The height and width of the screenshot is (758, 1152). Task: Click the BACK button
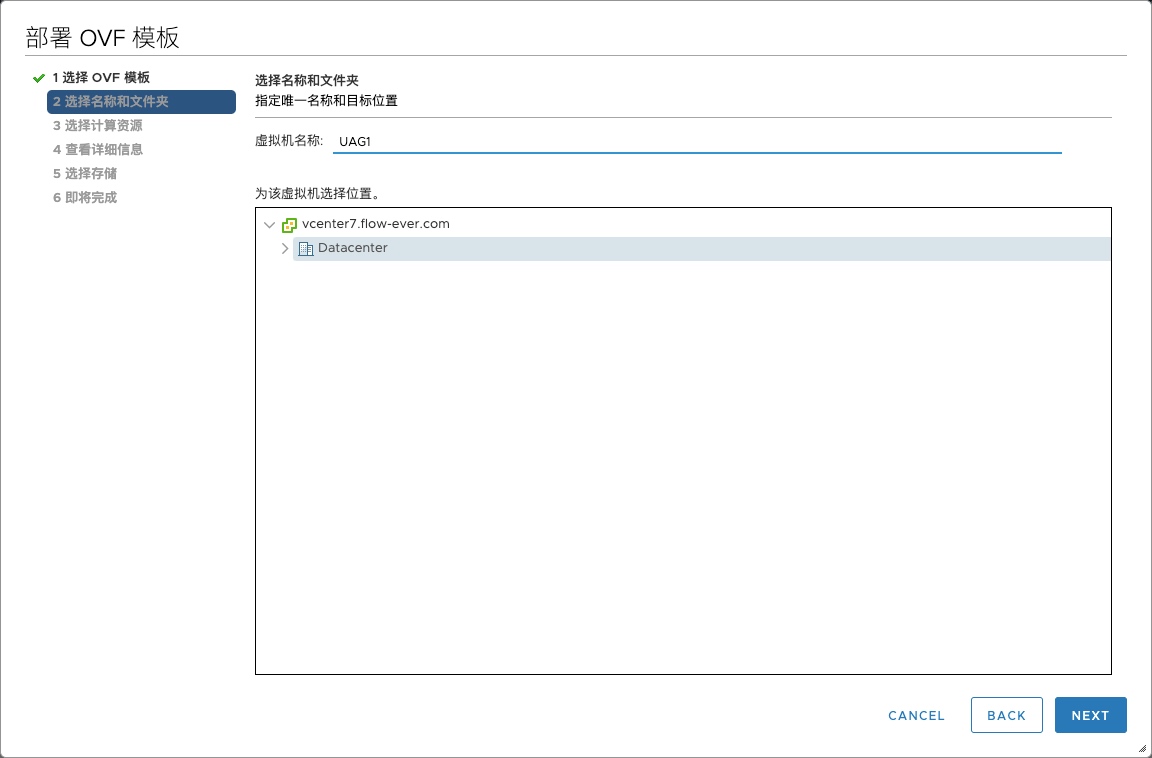pos(1007,715)
